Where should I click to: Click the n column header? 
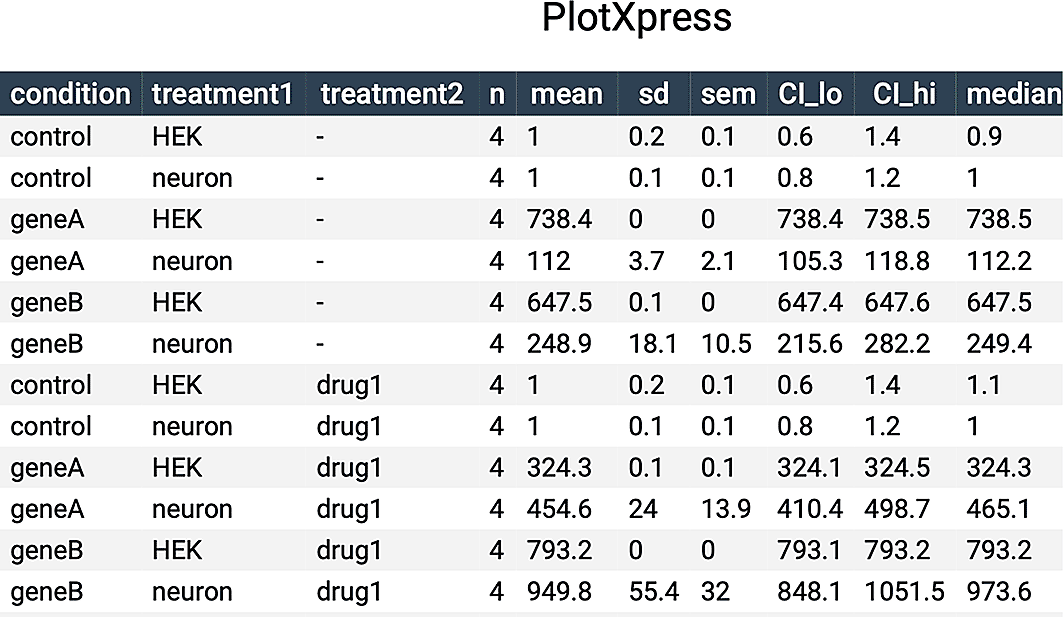tap(498, 94)
